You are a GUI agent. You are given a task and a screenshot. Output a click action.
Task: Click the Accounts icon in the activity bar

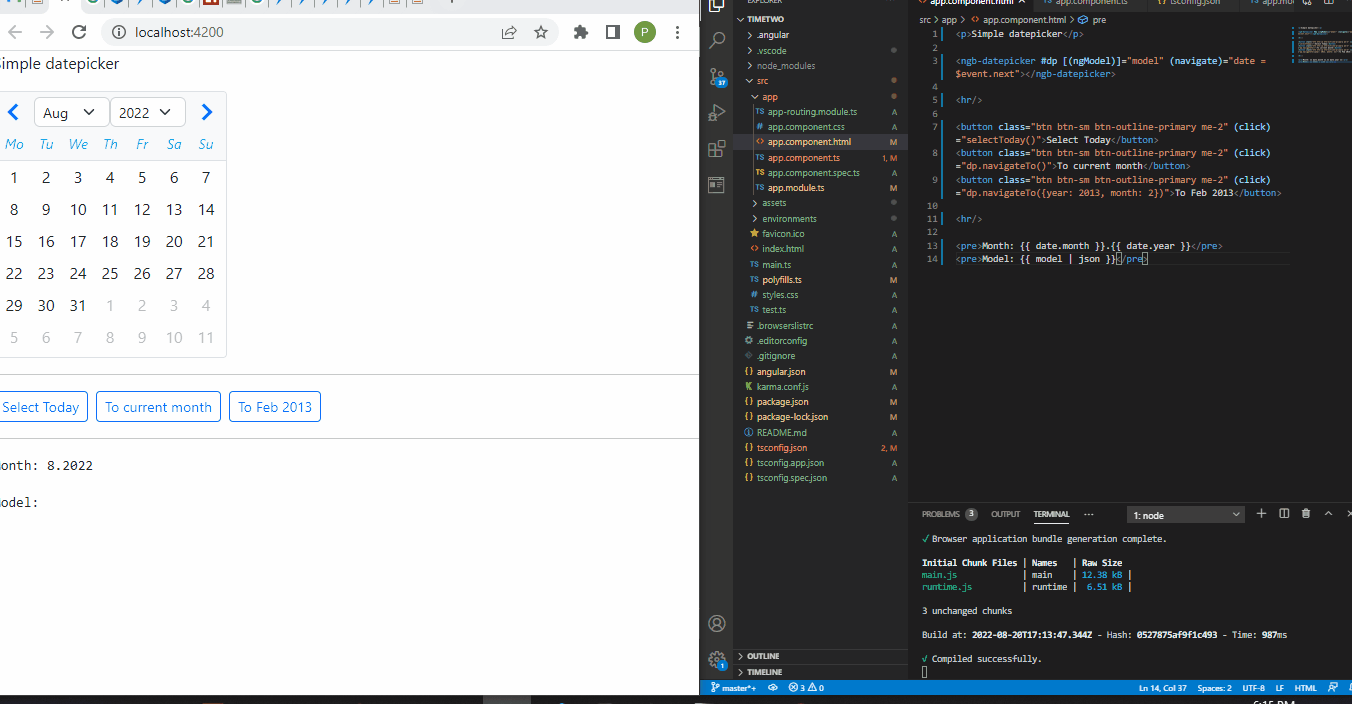click(716, 623)
